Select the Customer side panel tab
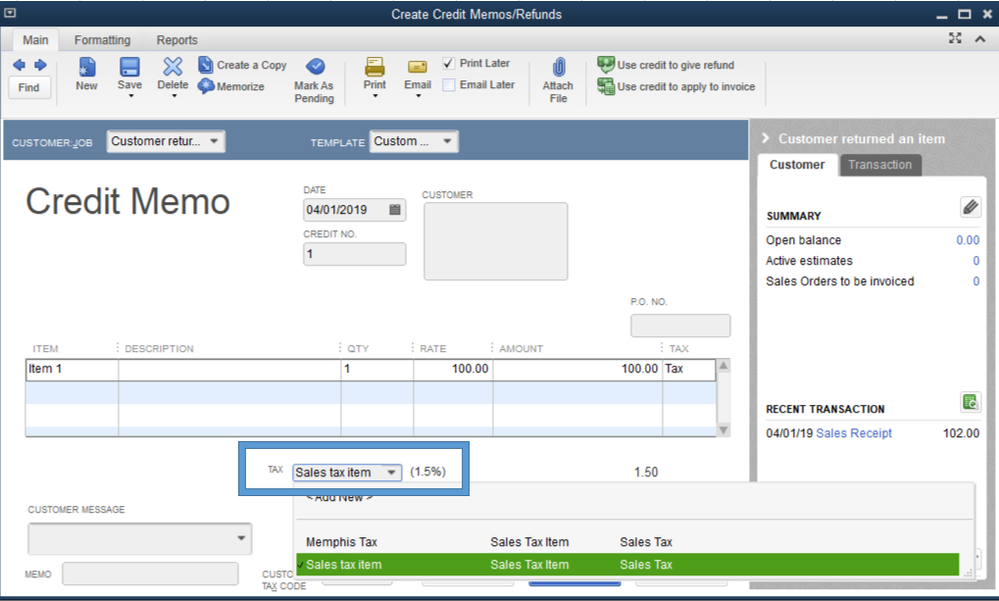 pos(797,165)
